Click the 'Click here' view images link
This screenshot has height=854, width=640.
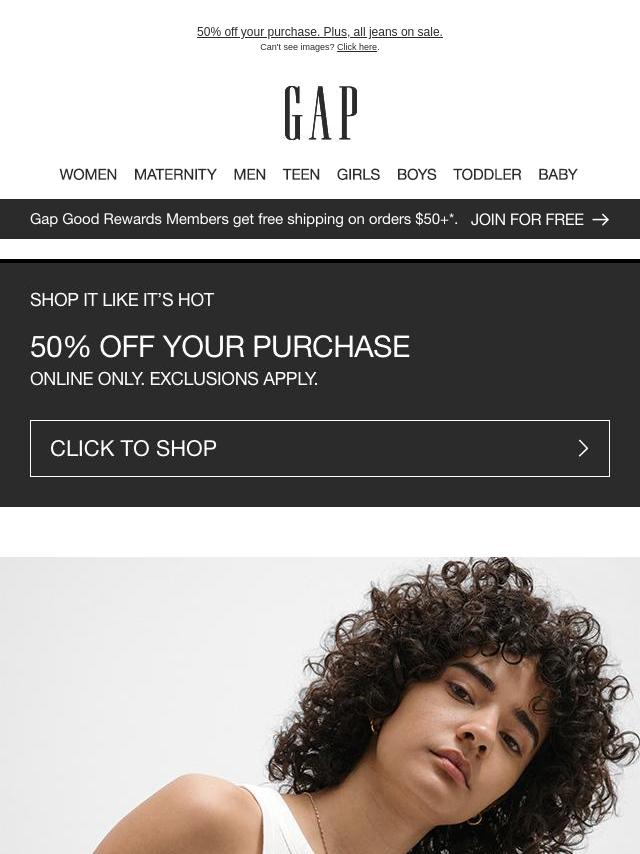coord(357,47)
